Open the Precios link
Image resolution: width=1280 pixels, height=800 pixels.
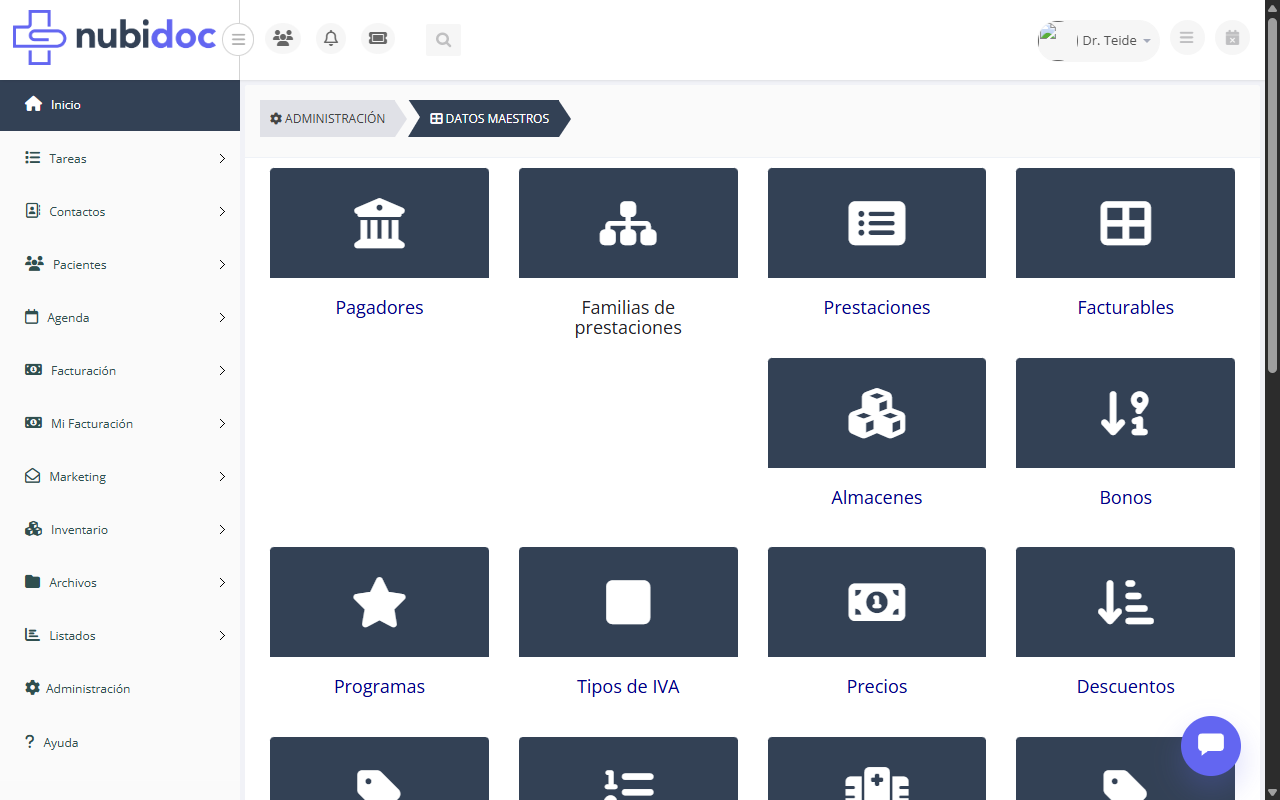coord(877,687)
